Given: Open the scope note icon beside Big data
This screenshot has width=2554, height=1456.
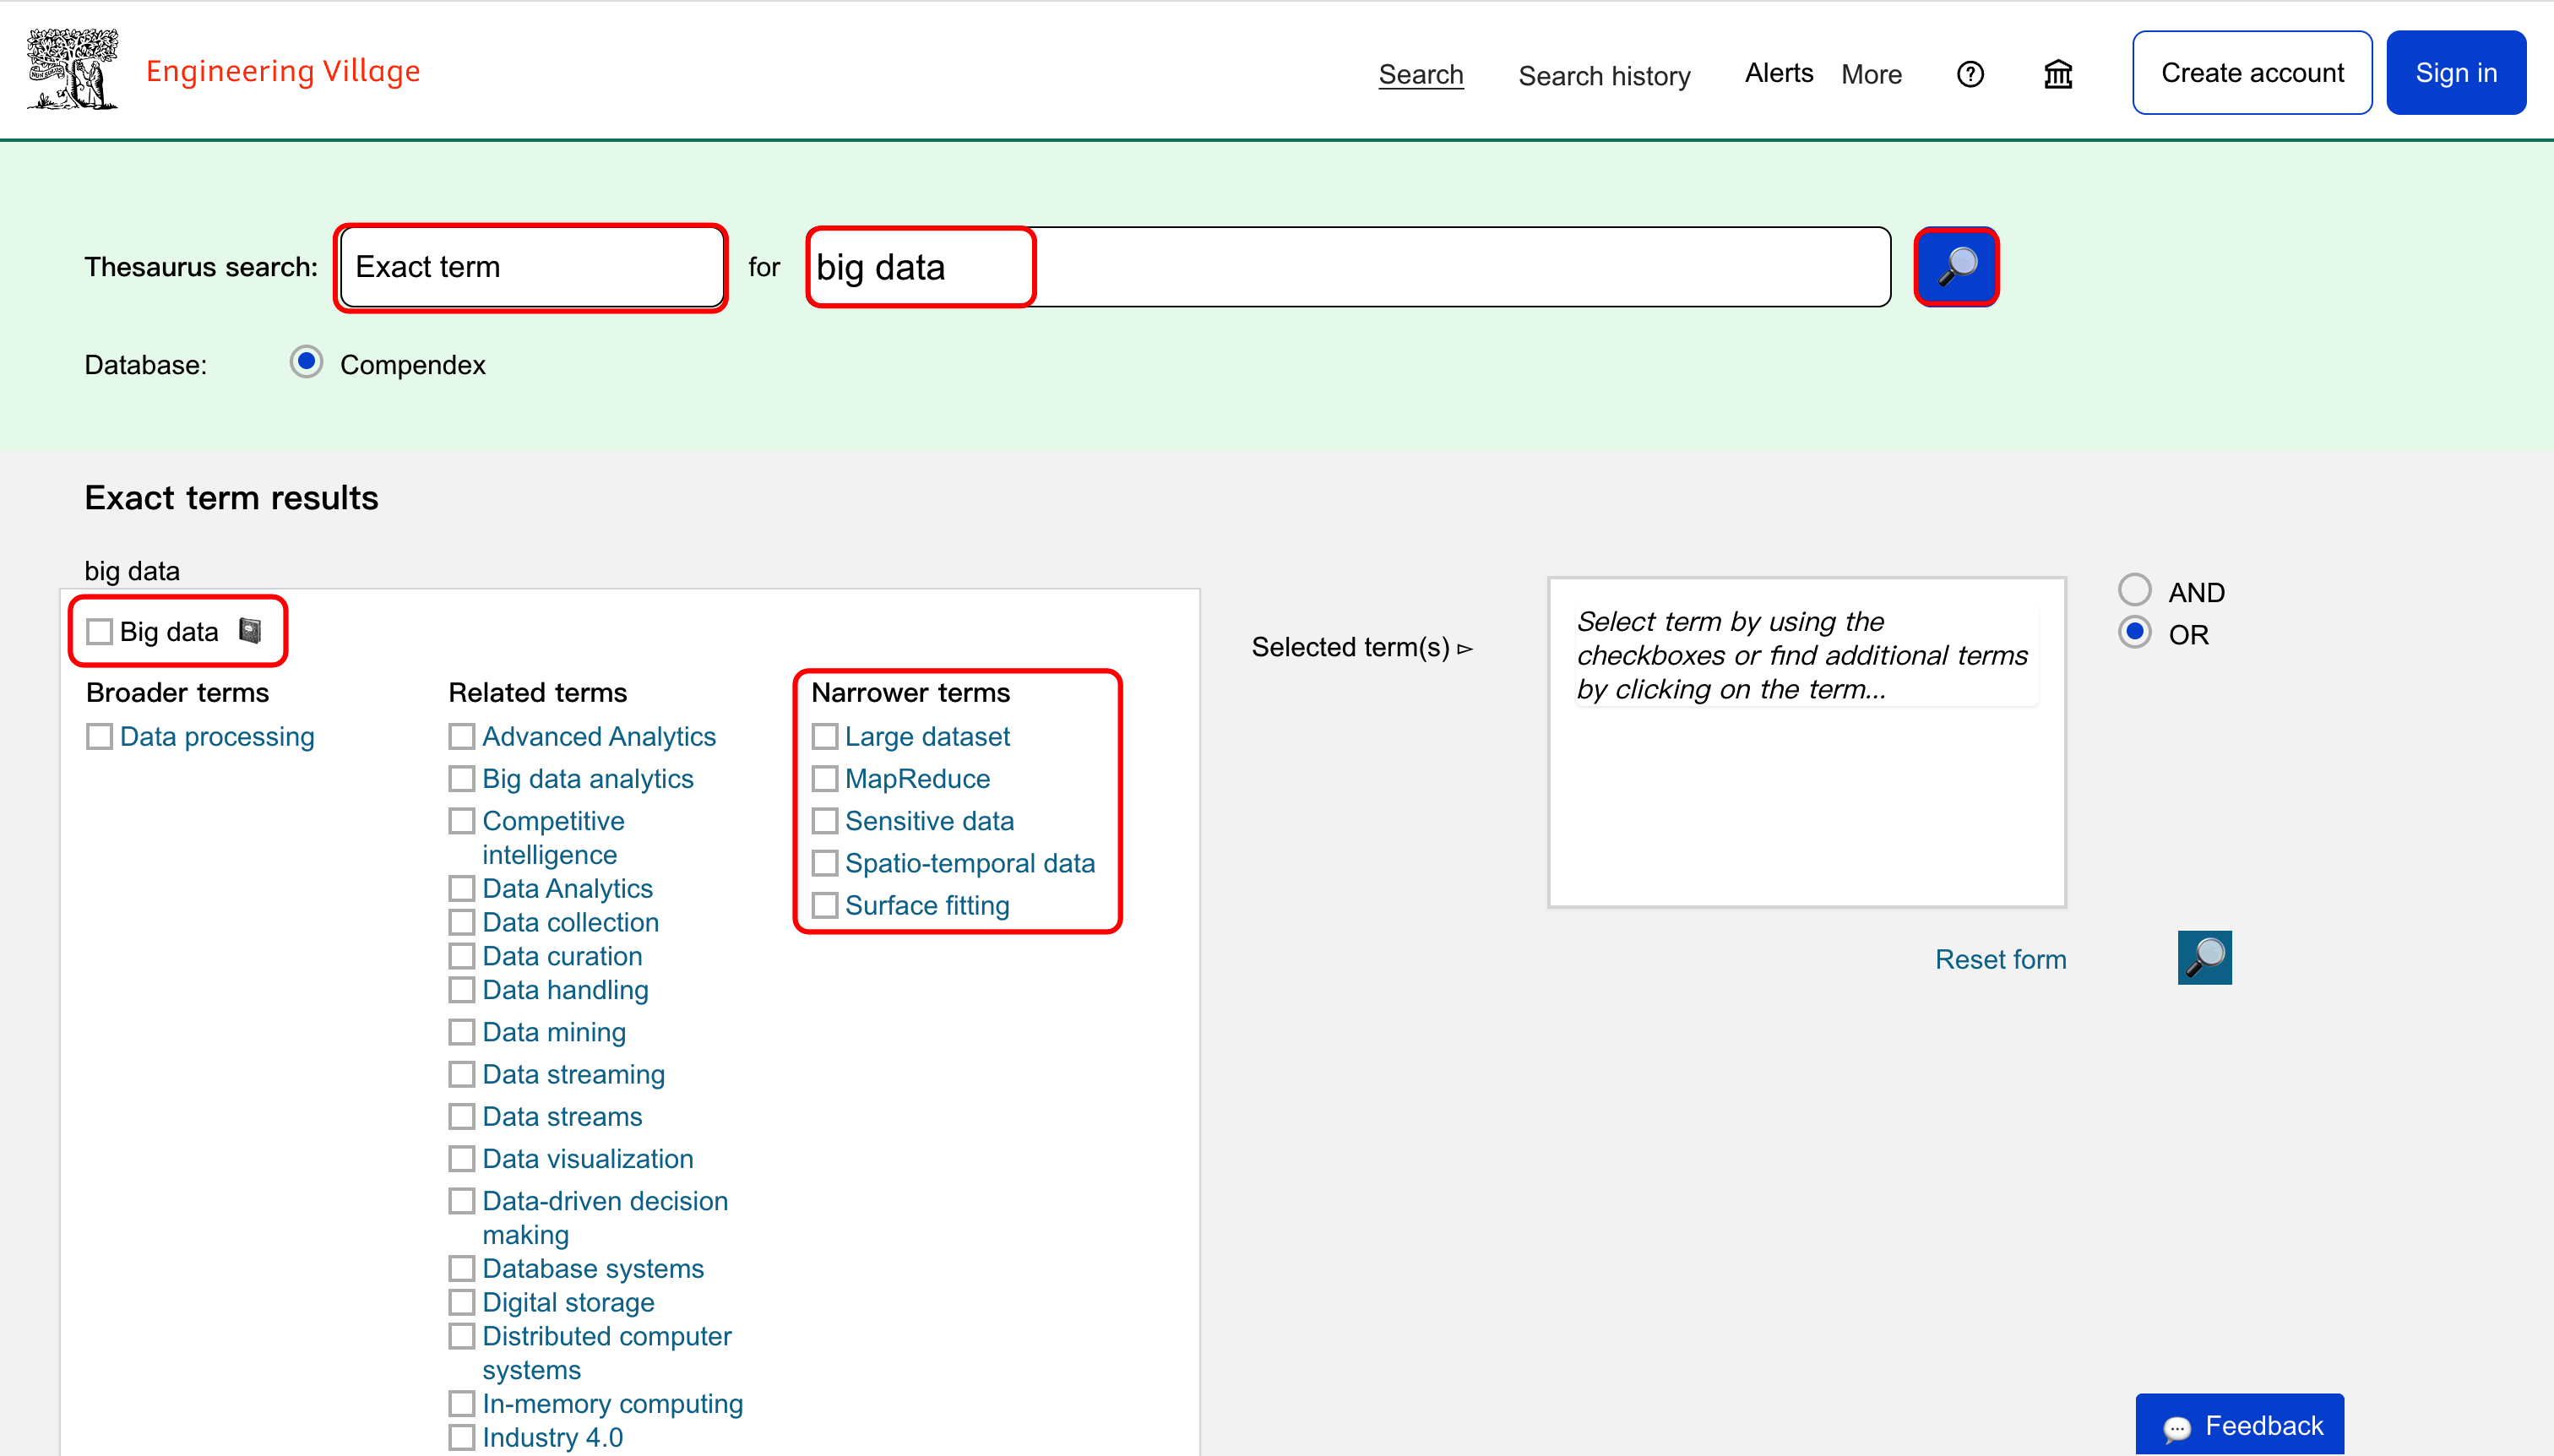Looking at the screenshot, I should click(x=250, y=631).
